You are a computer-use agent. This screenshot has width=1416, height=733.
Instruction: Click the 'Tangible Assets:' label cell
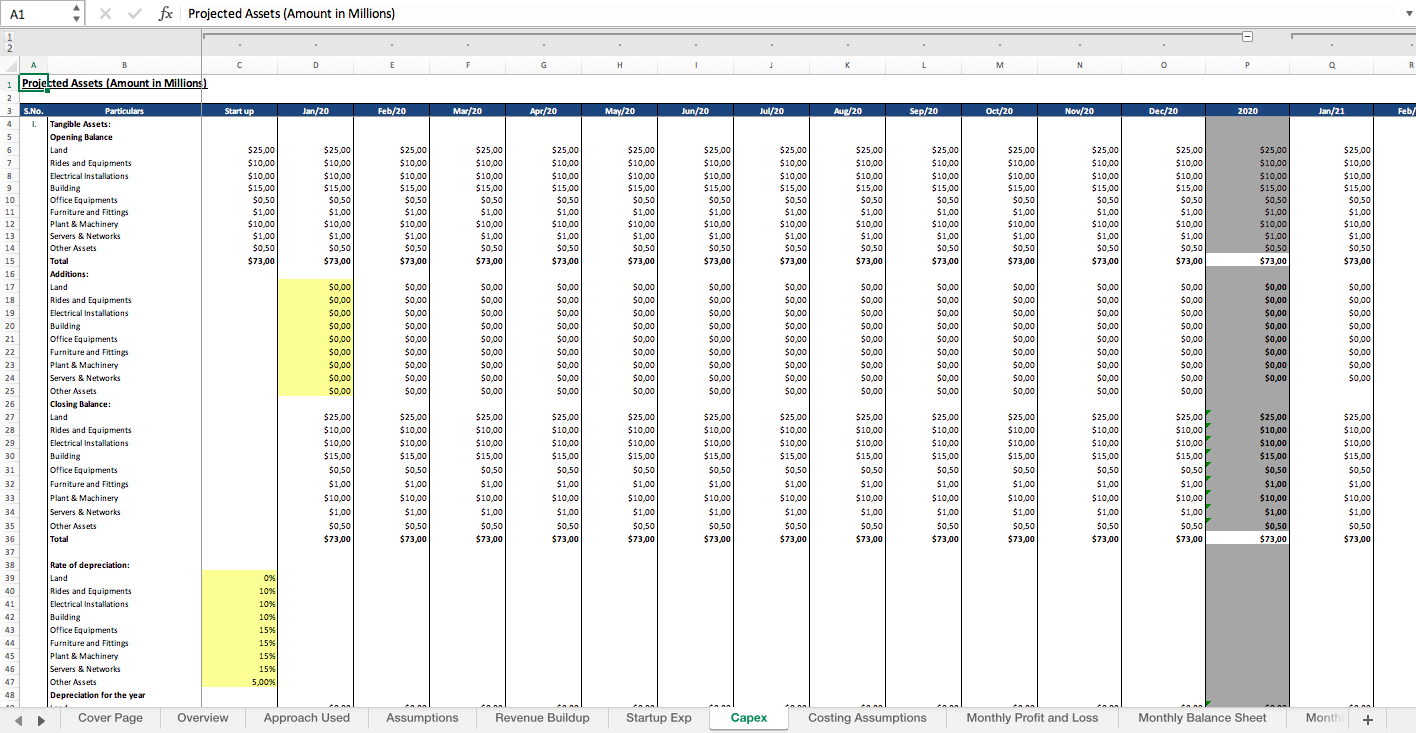[x=124, y=124]
